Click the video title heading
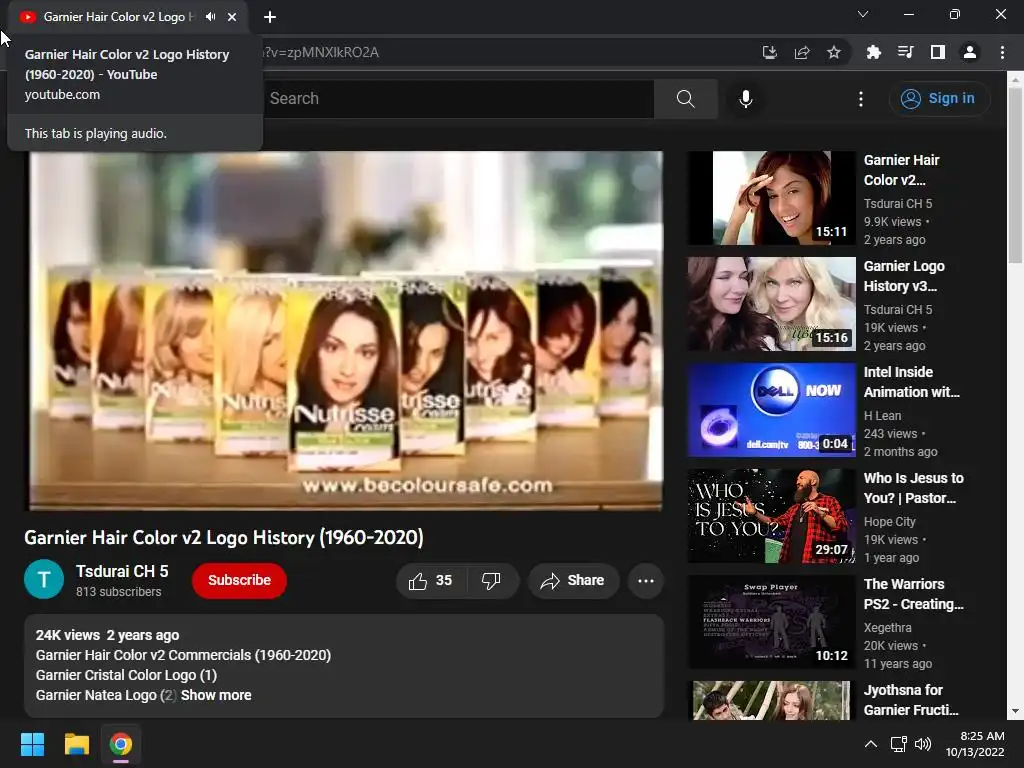This screenshot has height=768, width=1024. pyautogui.click(x=224, y=537)
